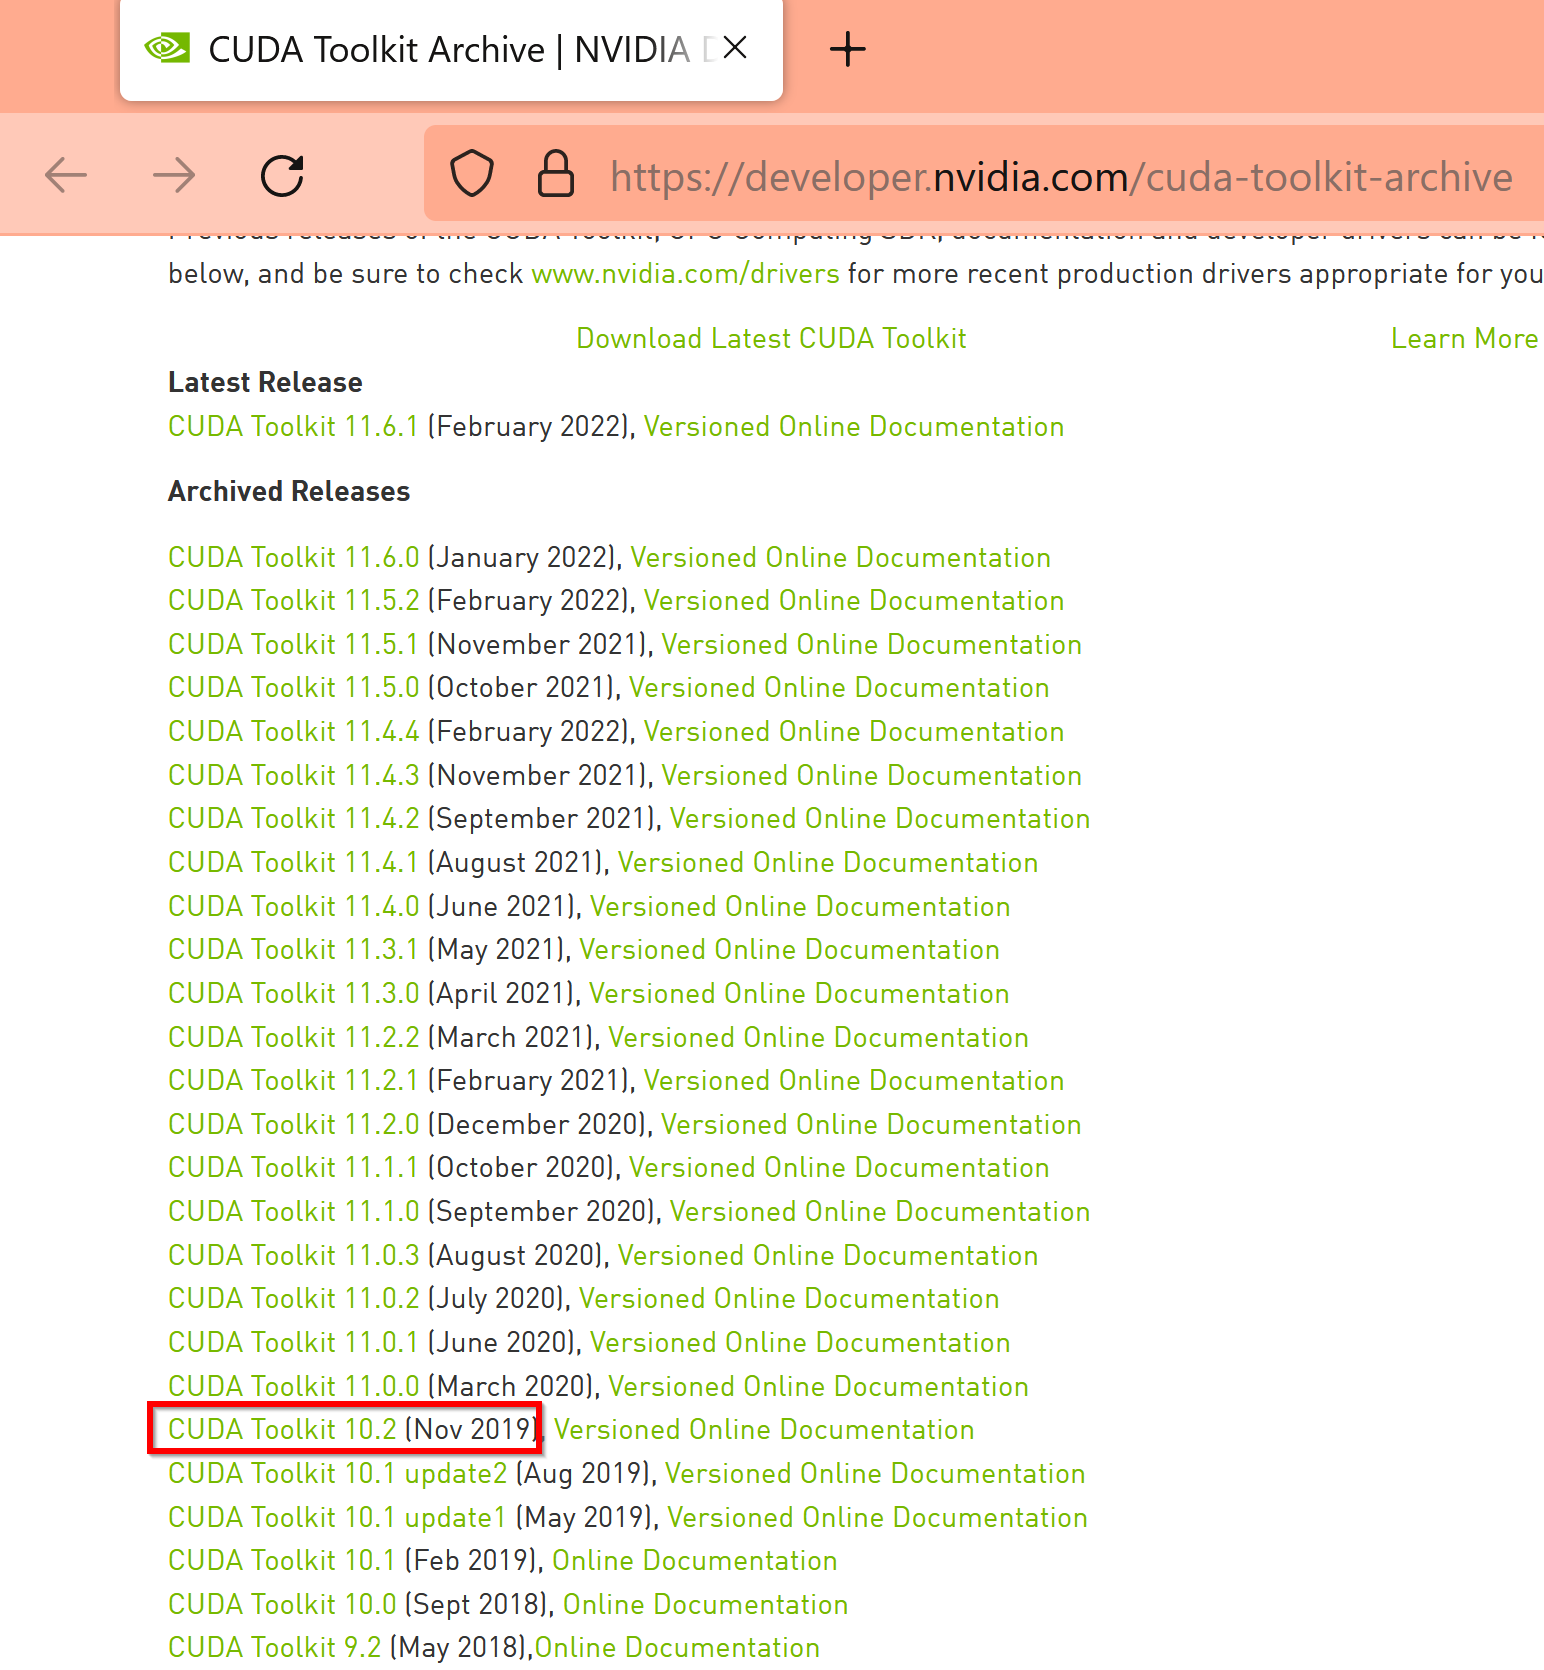Open Online Documentation for 9.2 May 2018
Screen dimensions: 1544x1670
click(x=677, y=1648)
